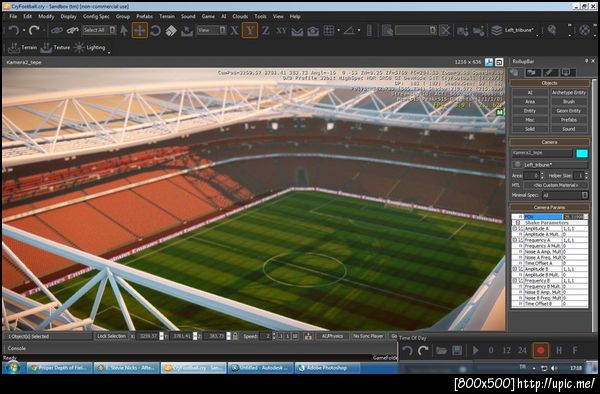600x394 pixels.
Task: Open the Config Spec menu
Action: click(96, 16)
